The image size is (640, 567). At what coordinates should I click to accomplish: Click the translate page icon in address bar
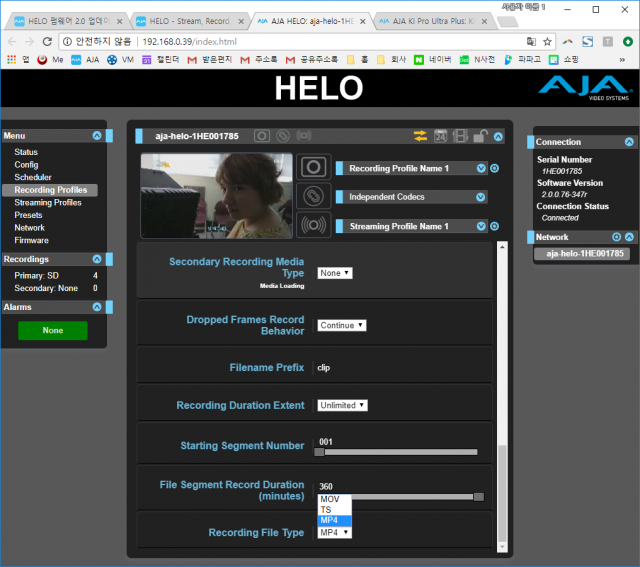tap(531, 42)
